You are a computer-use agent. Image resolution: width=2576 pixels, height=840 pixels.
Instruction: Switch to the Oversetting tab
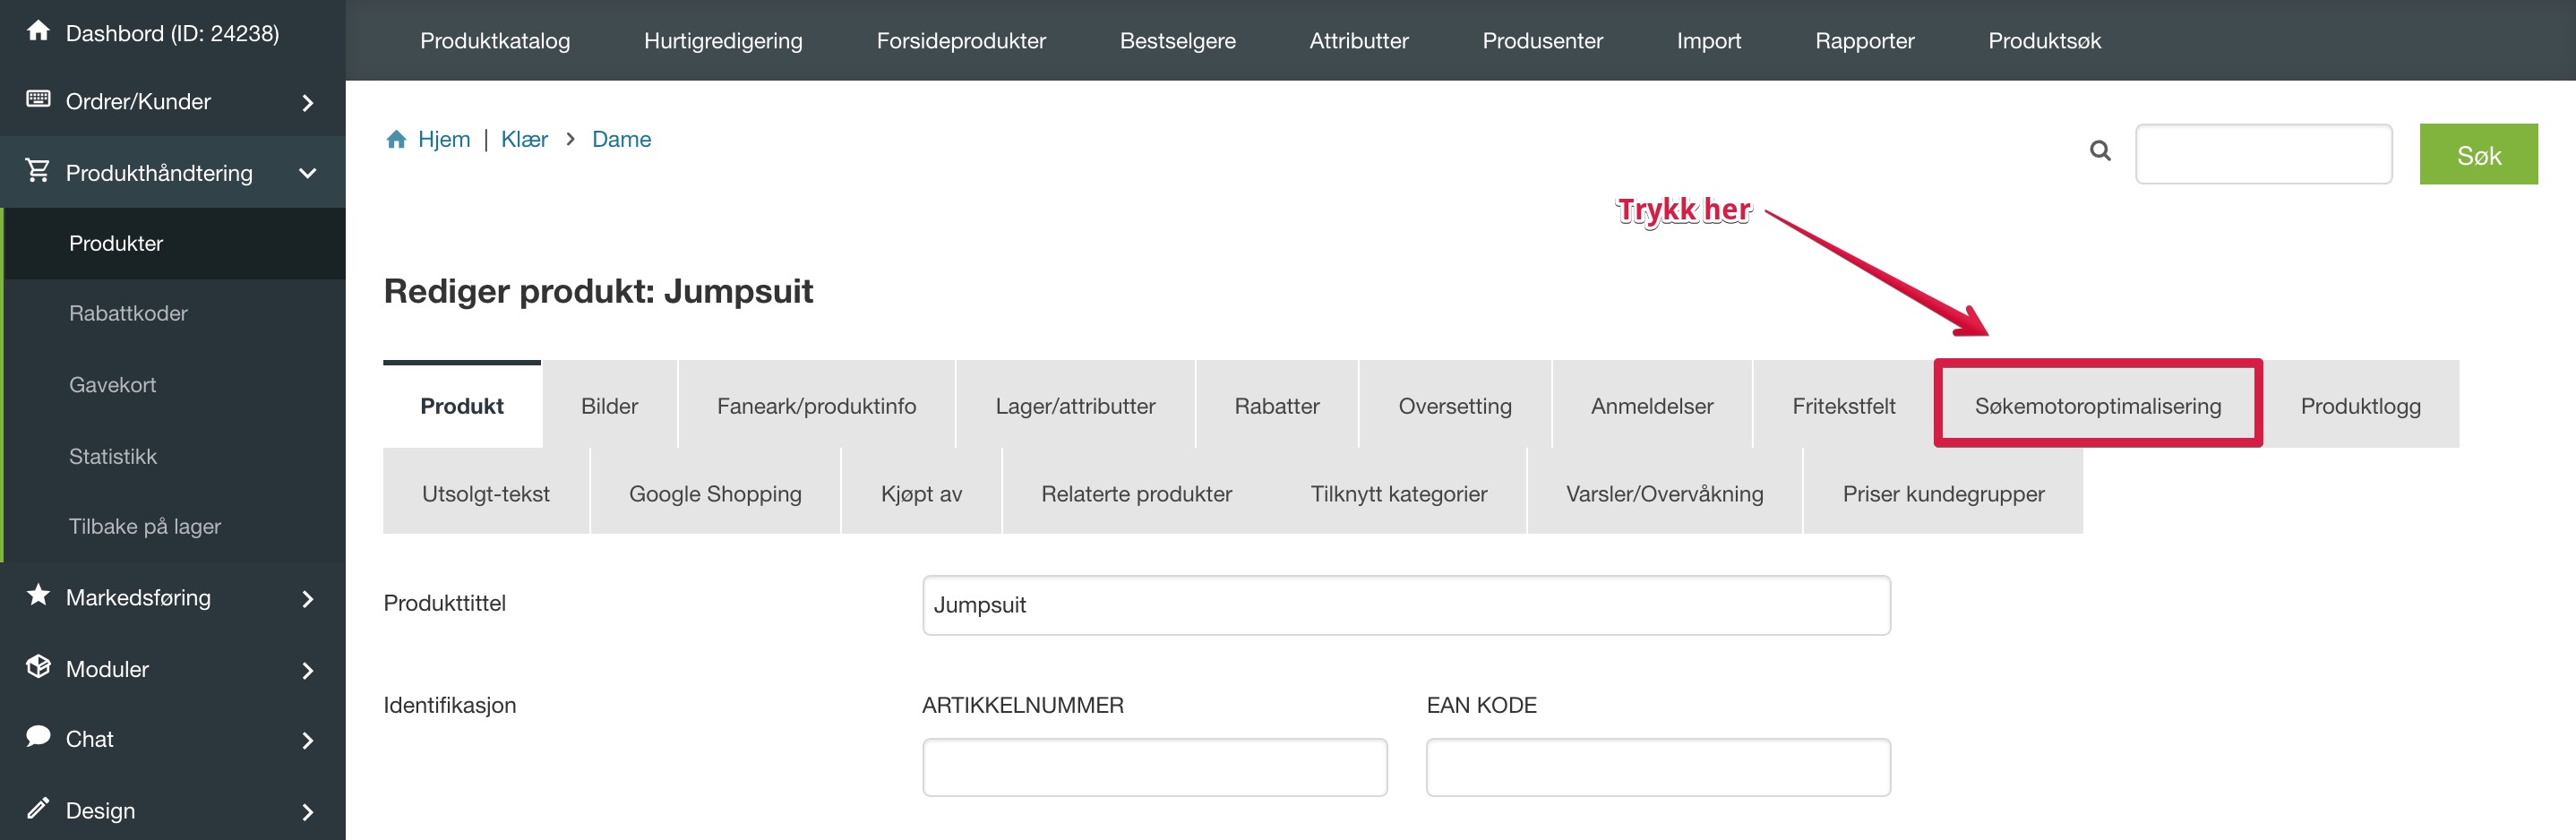[x=1455, y=405]
